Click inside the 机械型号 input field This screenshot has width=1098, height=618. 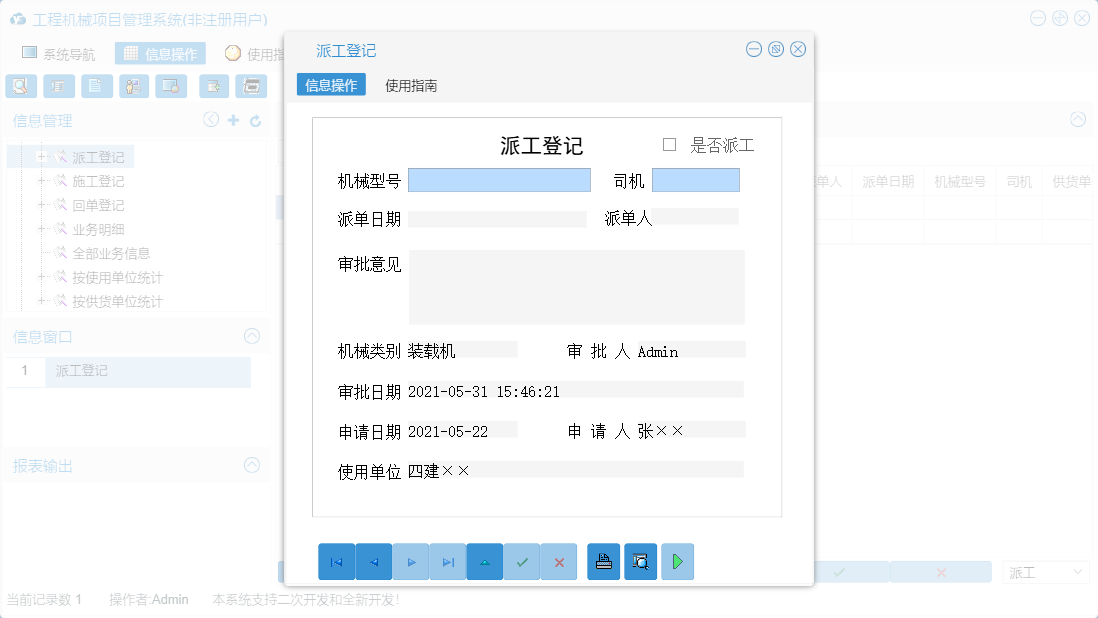coord(498,179)
